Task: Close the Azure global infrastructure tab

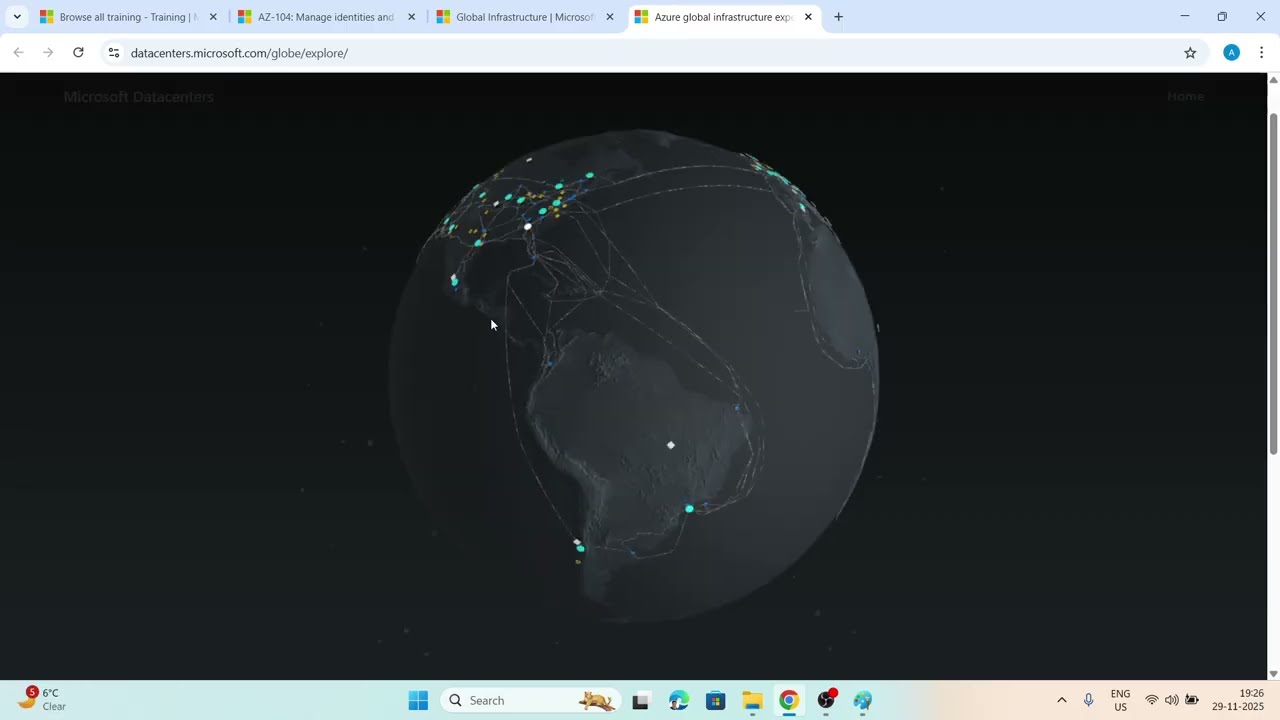Action: 808,17
